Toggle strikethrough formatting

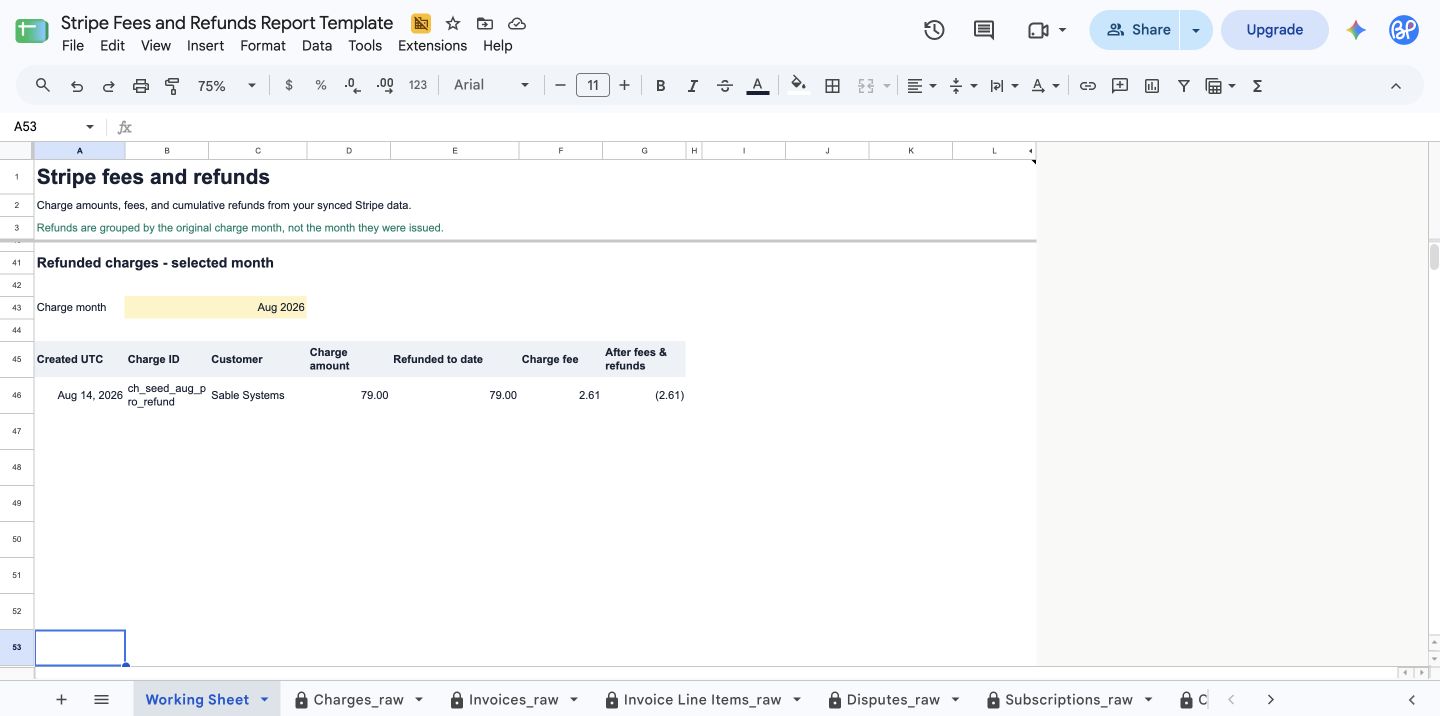pos(725,86)
